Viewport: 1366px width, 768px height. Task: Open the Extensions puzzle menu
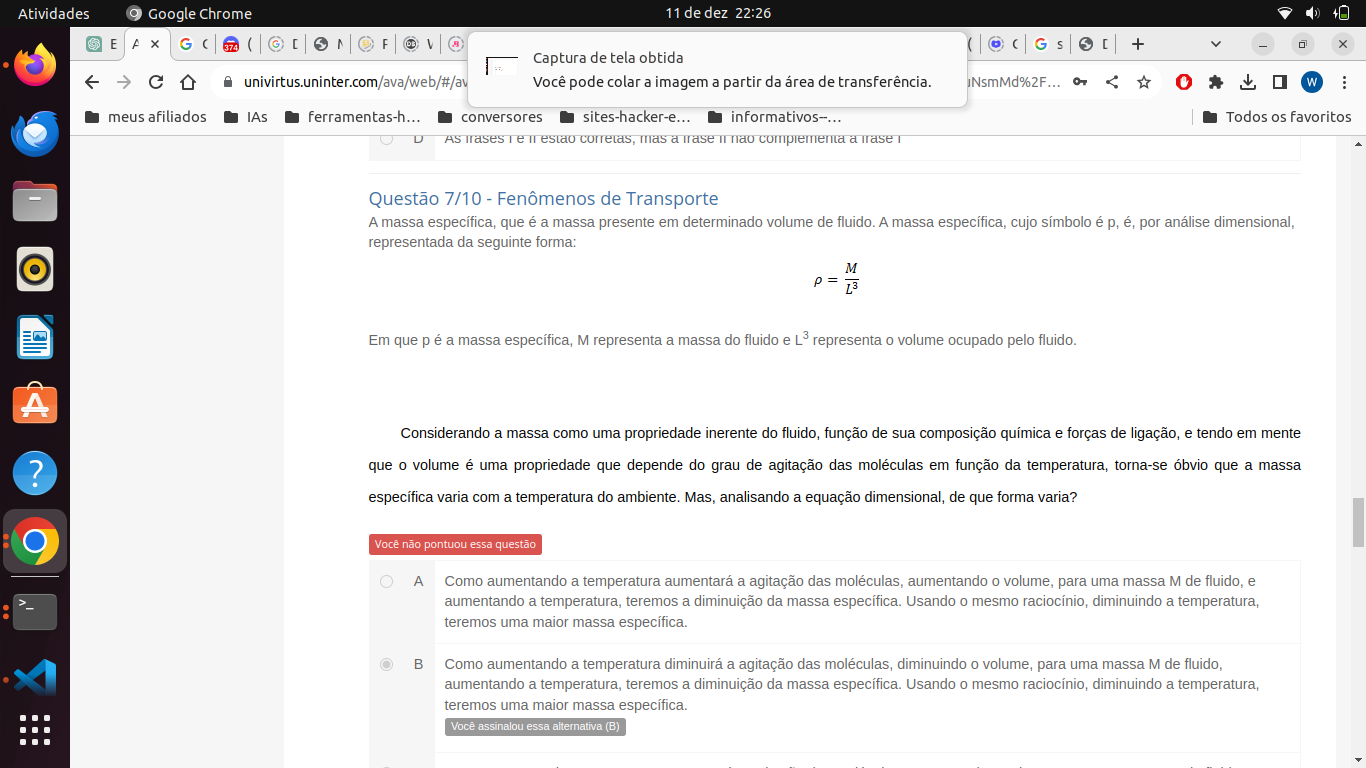point(1216,82)
